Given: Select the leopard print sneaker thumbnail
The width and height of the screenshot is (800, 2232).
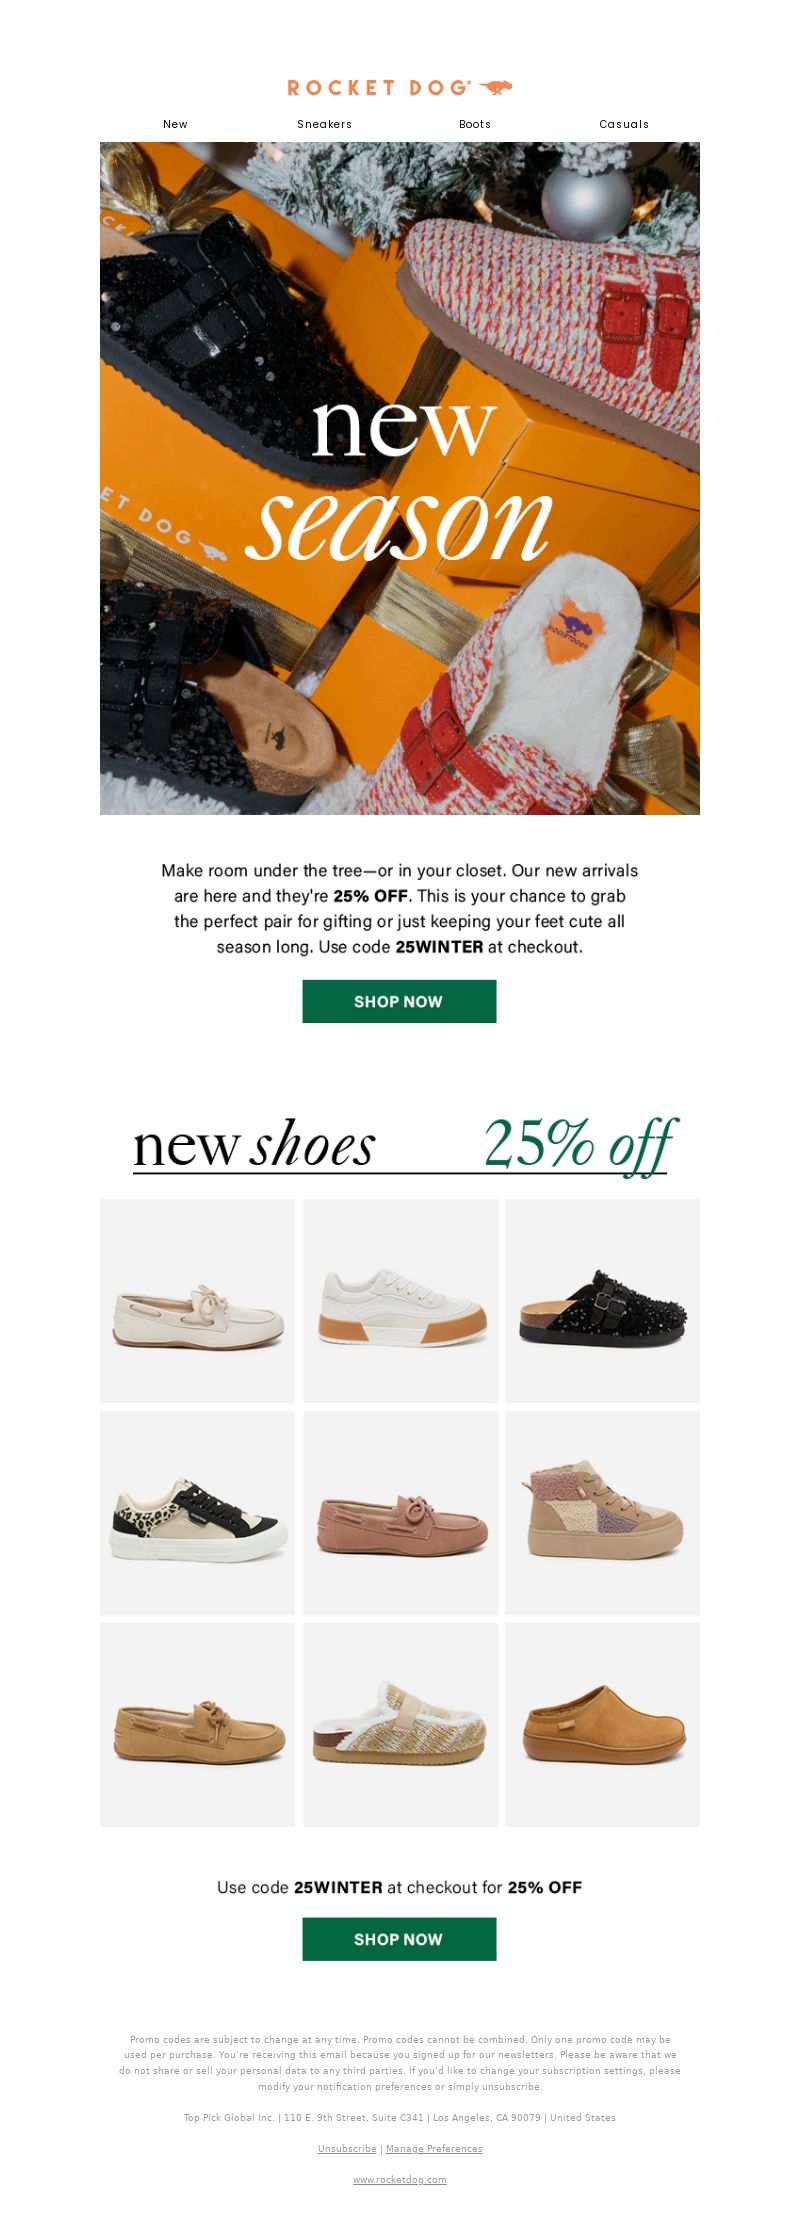Looking at the screenshot, I should point(197,1513).
